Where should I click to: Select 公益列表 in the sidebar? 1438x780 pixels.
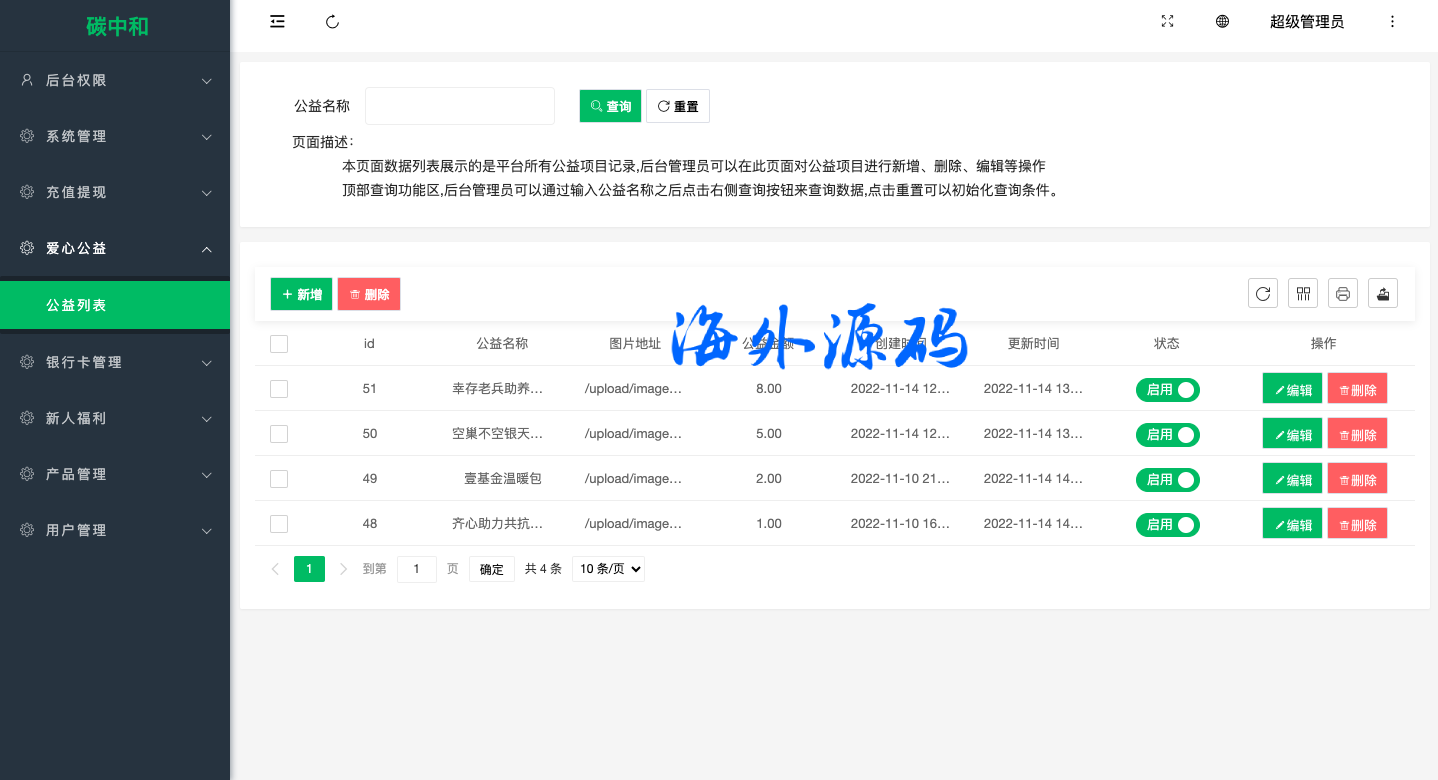coord(115,305)
